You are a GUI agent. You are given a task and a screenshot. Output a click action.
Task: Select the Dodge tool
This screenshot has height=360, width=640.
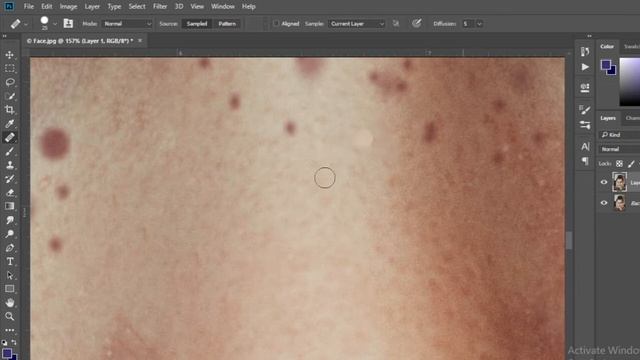(10, 234)
